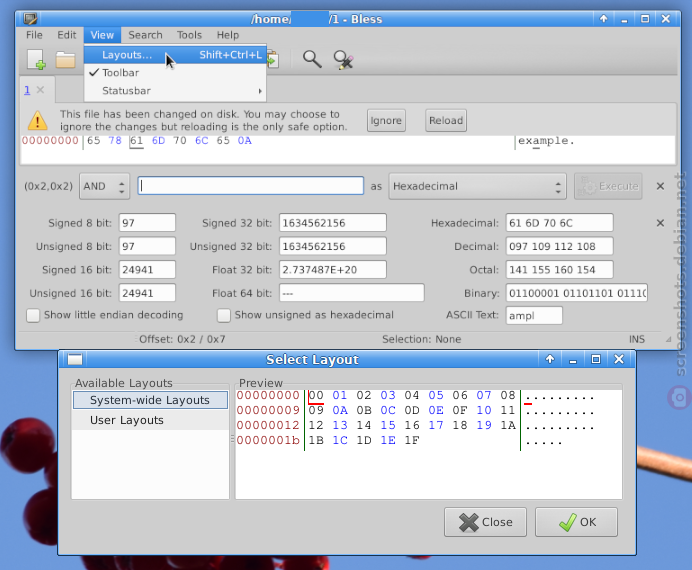Click the Octal value field
692x570 pixels.
click(x=560, y=270)
